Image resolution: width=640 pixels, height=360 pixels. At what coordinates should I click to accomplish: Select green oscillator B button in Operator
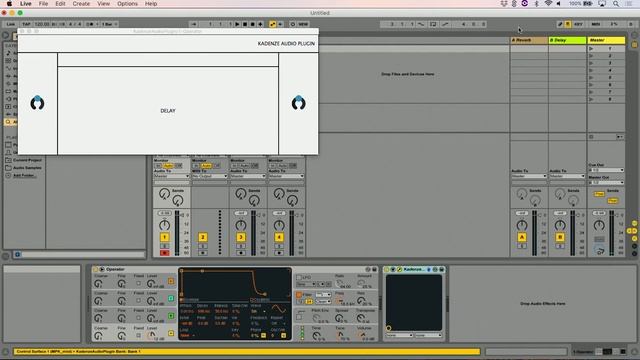[x=171, y=316]
